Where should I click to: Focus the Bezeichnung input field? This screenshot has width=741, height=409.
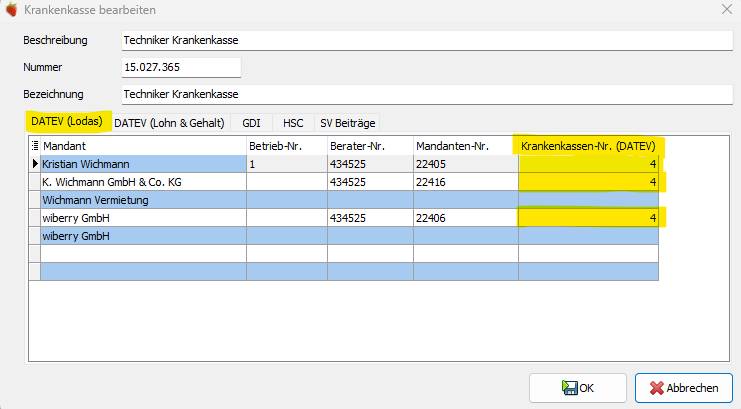(427, 94)
